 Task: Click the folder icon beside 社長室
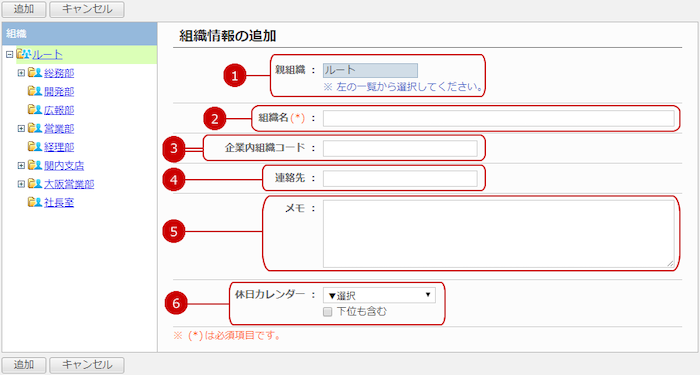pos(35,202)
